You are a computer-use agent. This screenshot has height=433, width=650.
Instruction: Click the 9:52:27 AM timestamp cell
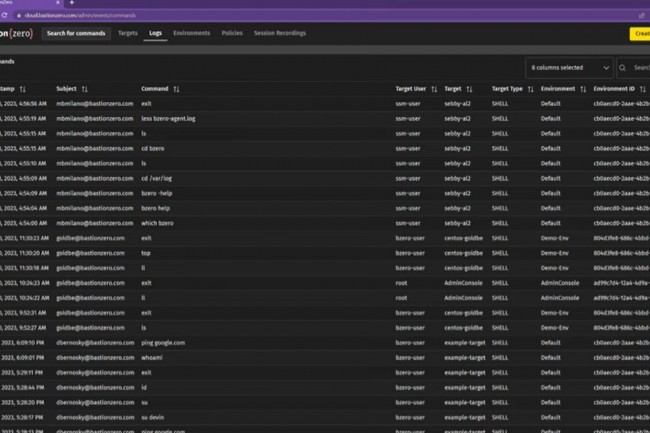click(24, 328)
